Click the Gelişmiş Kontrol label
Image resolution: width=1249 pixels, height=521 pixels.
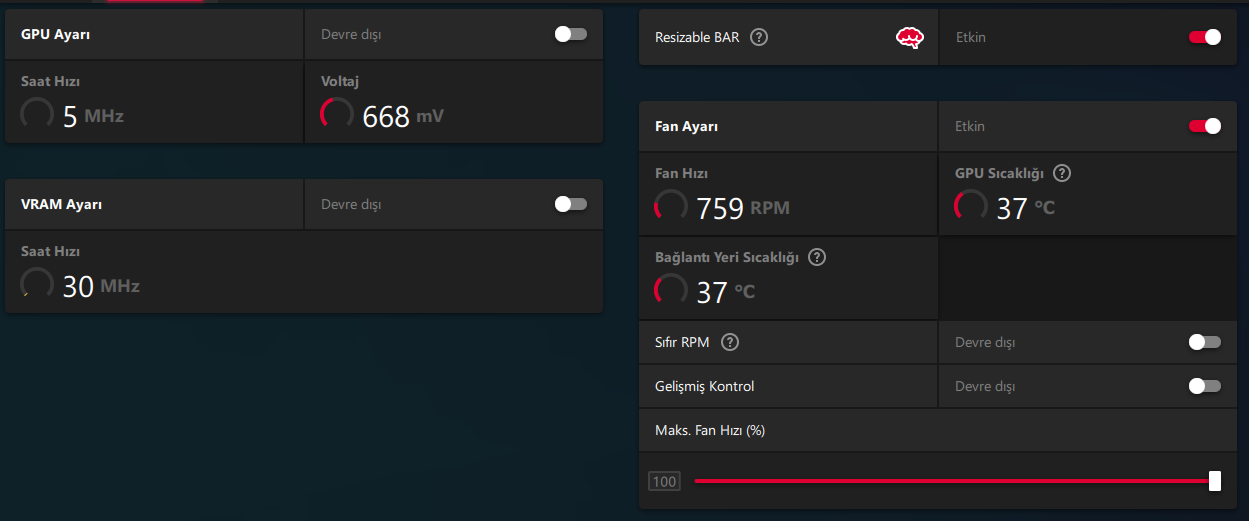(x=704, y=386)
